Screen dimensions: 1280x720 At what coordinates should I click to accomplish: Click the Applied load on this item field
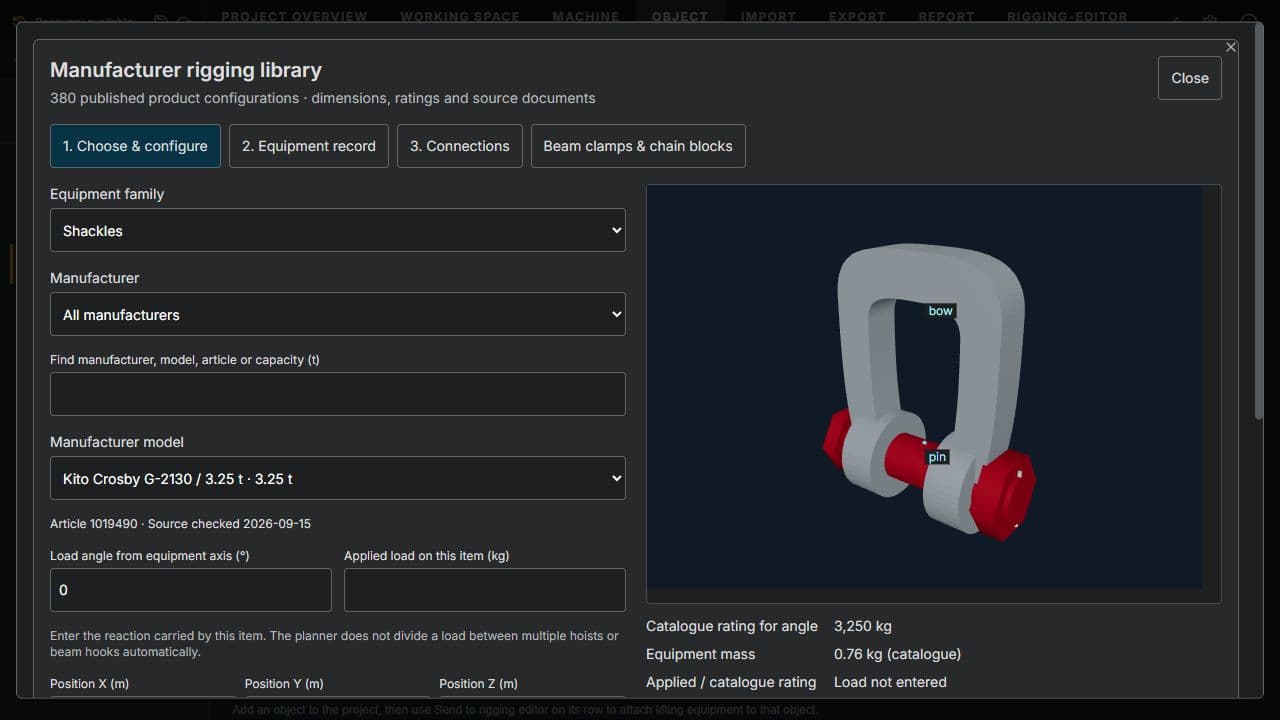(x=485, y=590)
